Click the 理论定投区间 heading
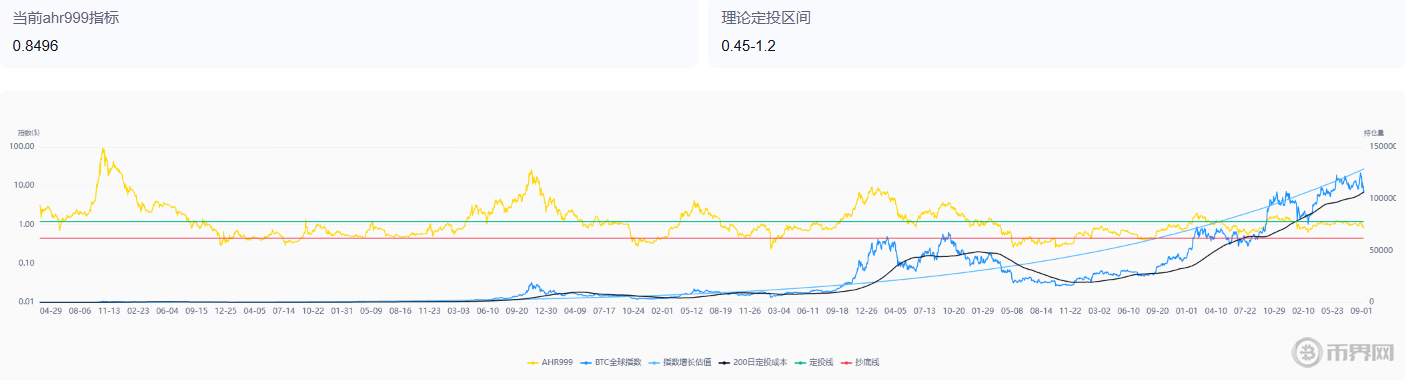Viewport: 1405px width, 380px height. pos(765,17)
